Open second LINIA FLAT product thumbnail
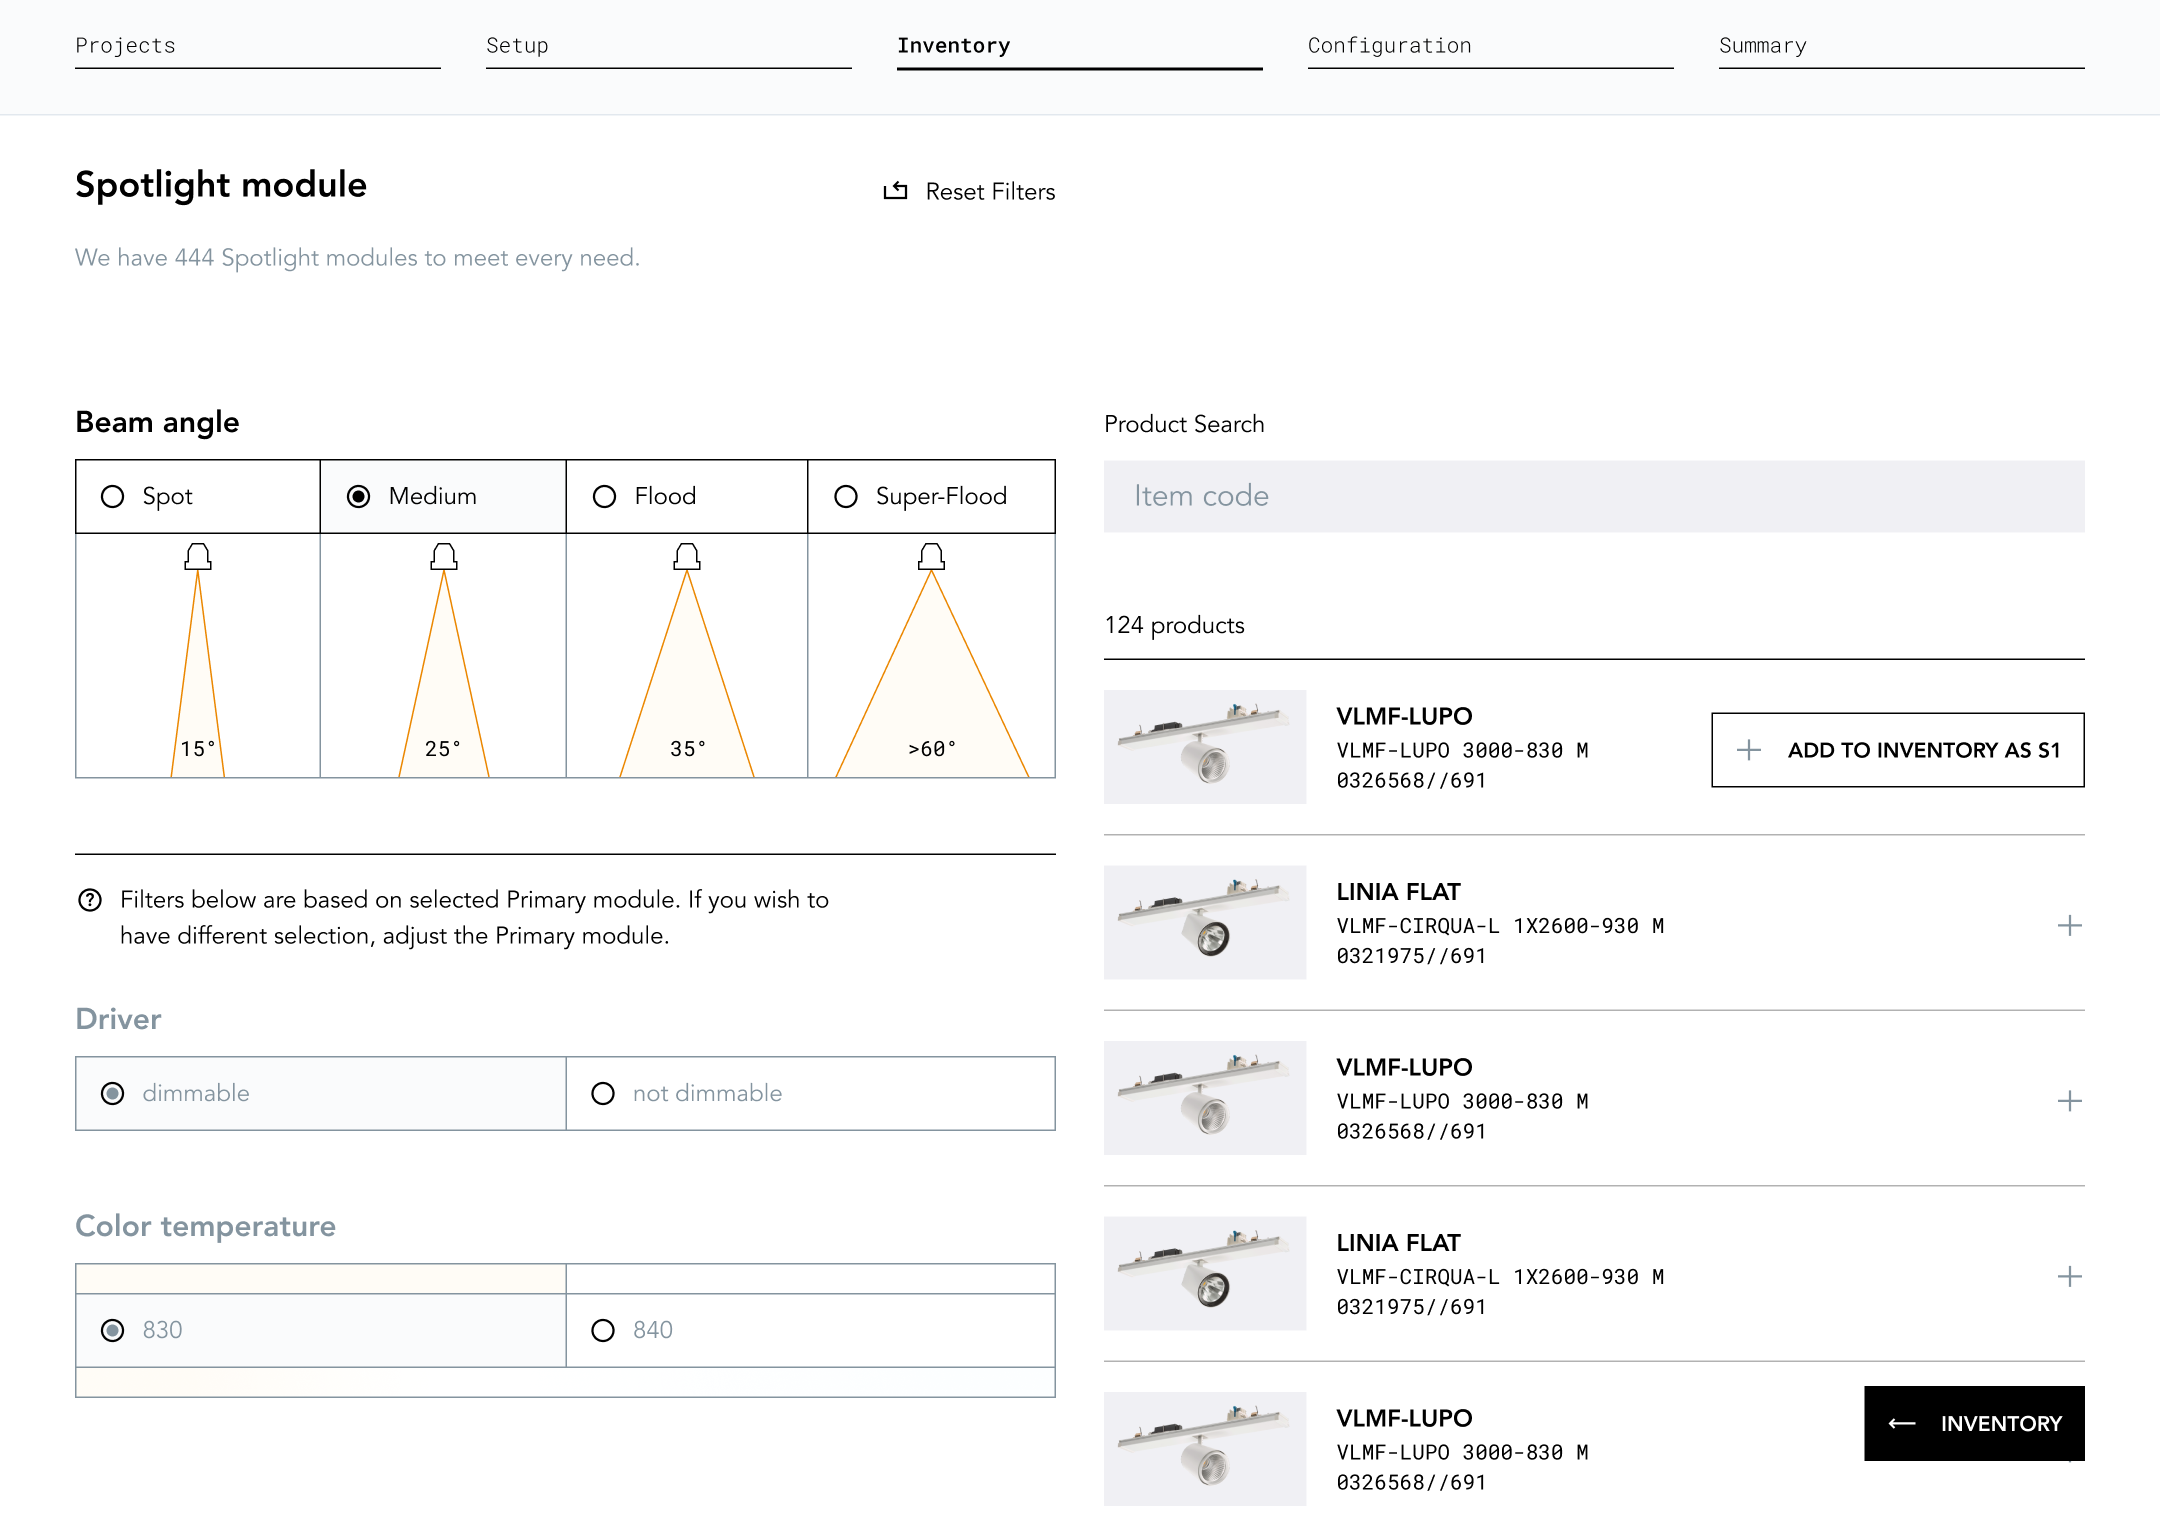Screen dimensions: 2160x1536 [x=1205, y=1273]
